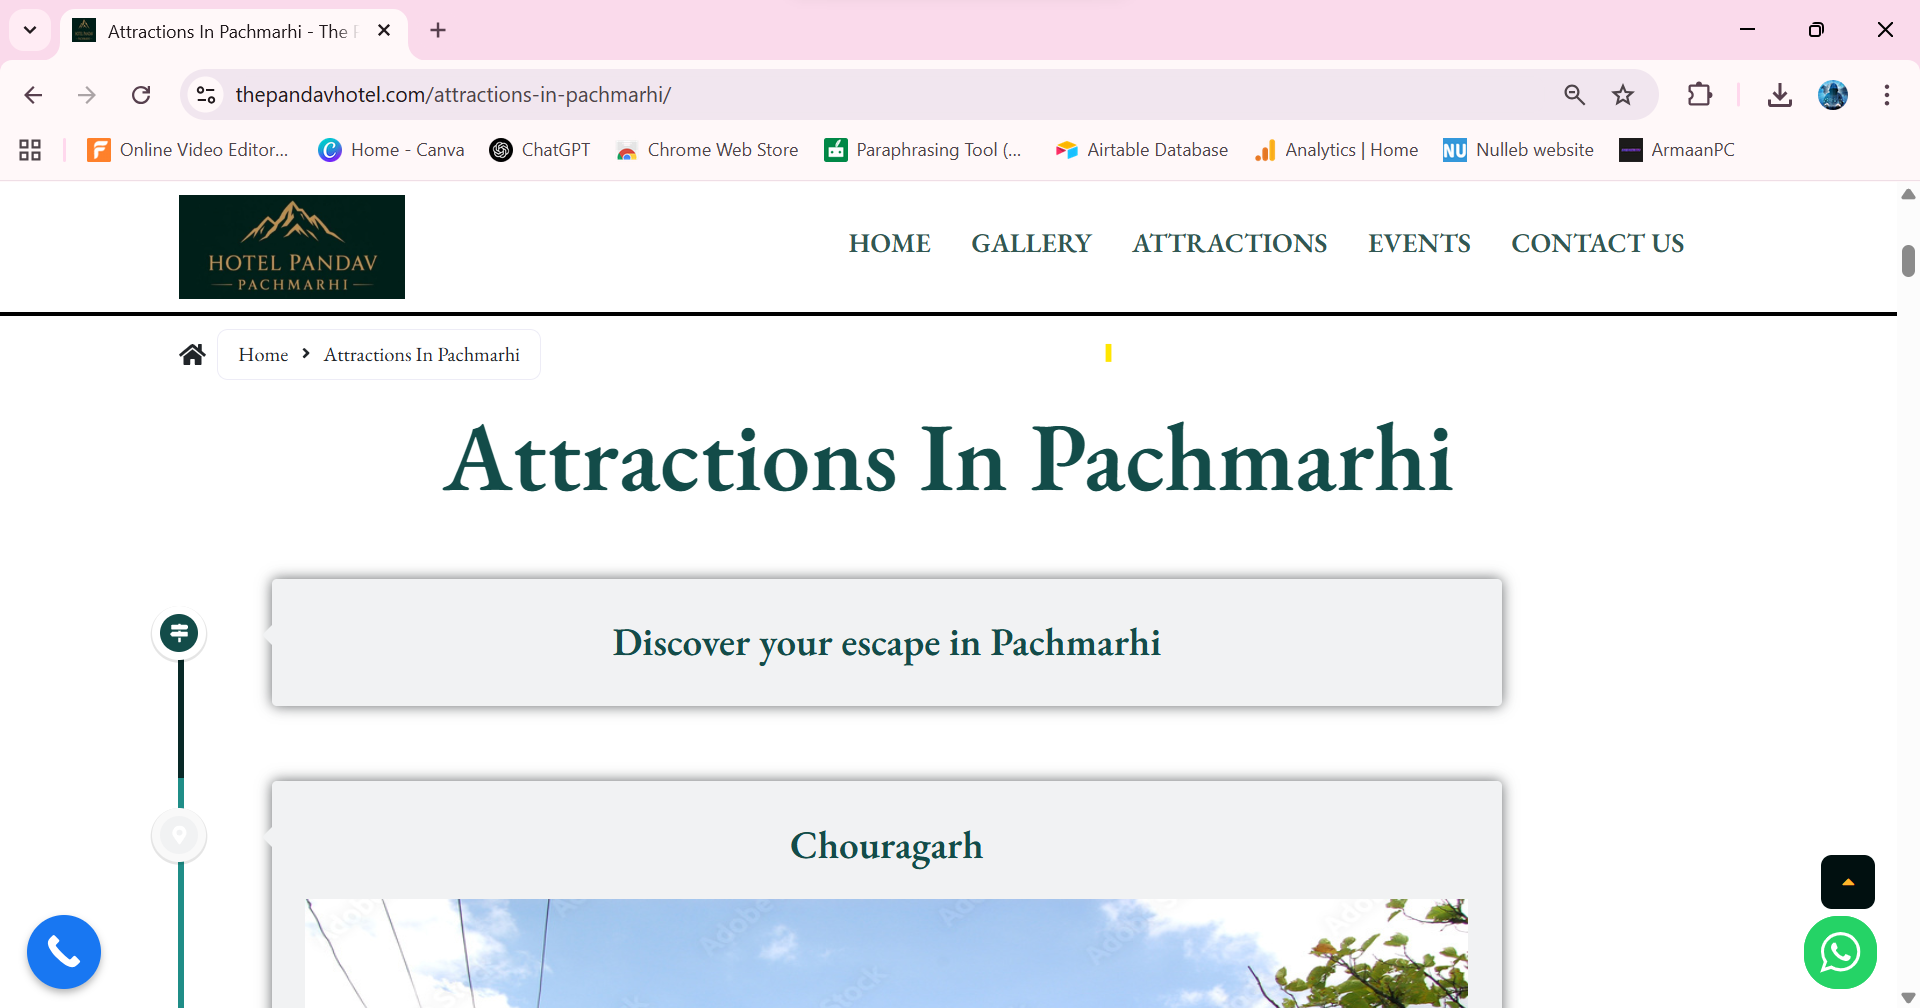
Task: Click the blue phone call button
Action: coord(64,952)
